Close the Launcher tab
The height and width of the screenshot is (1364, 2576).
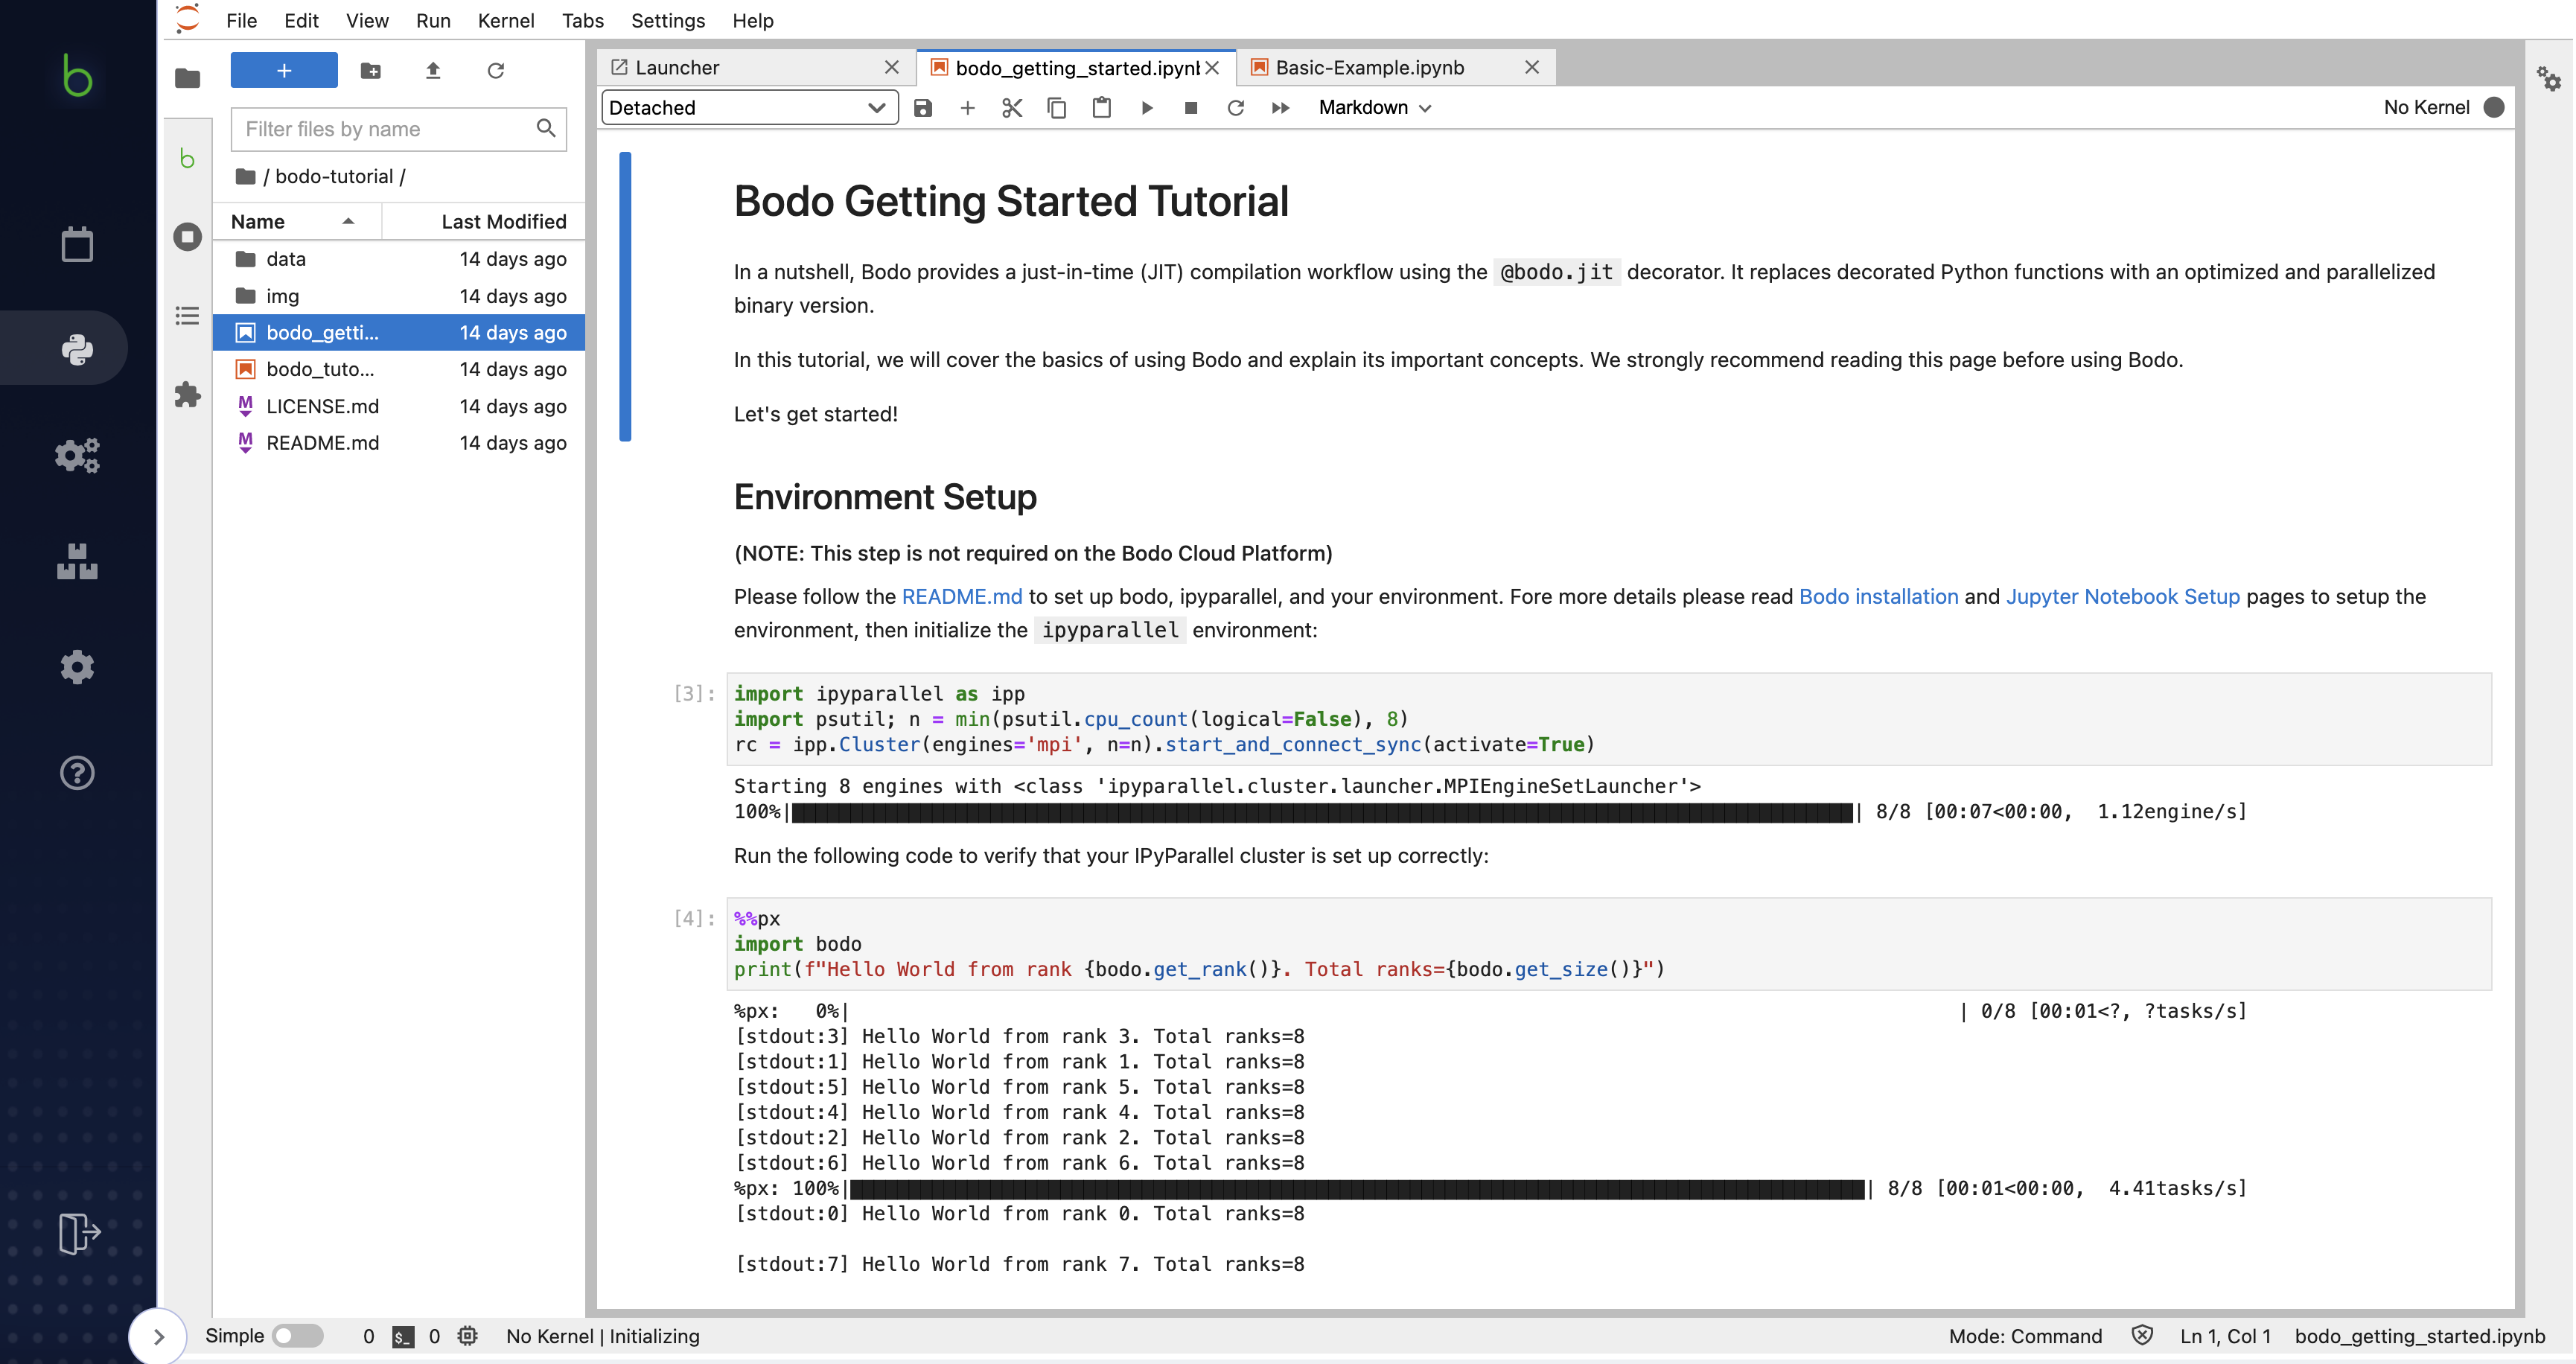click(891, 67)
